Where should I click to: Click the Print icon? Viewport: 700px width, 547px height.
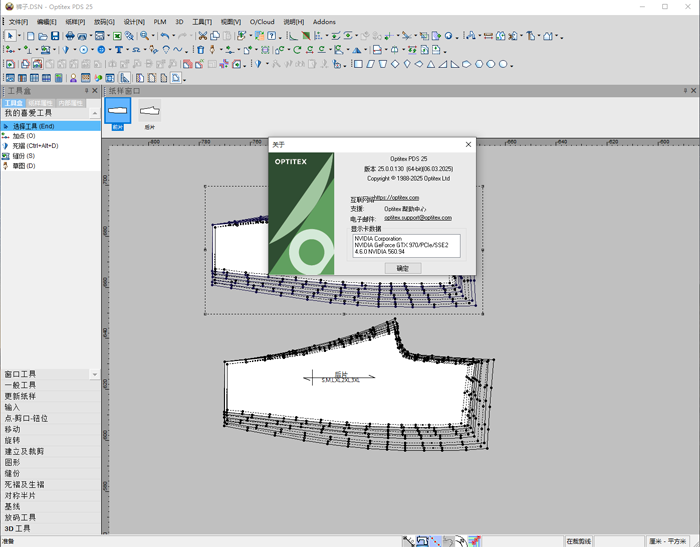pyautogui.click(x=70, y=36)
